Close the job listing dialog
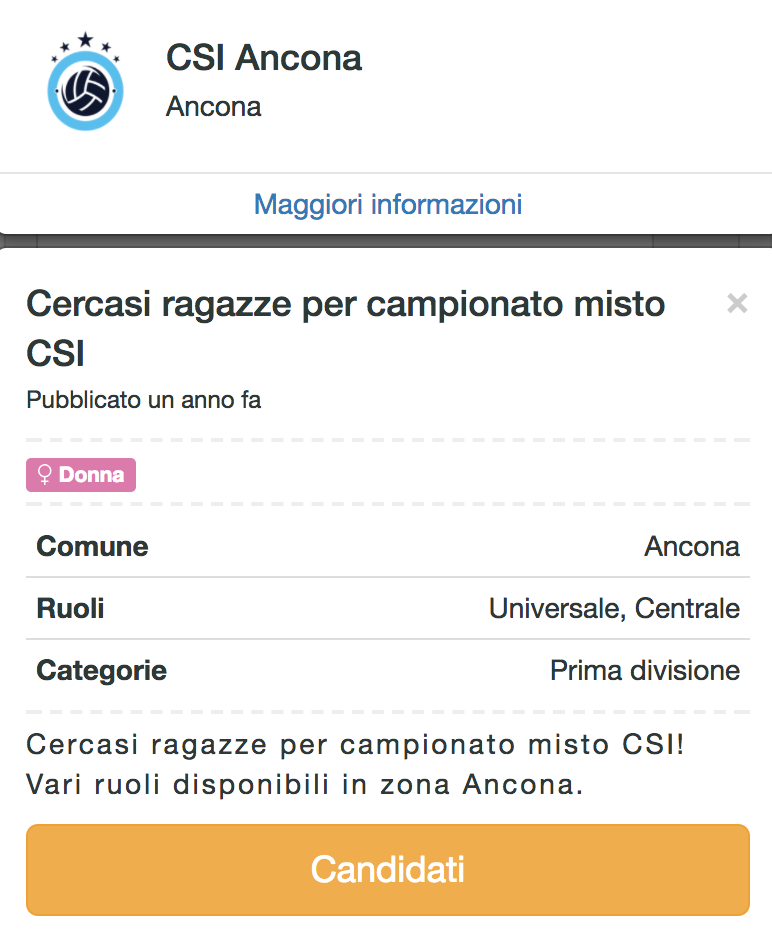This screenshot has width=772, height=937. coord(737,304)
